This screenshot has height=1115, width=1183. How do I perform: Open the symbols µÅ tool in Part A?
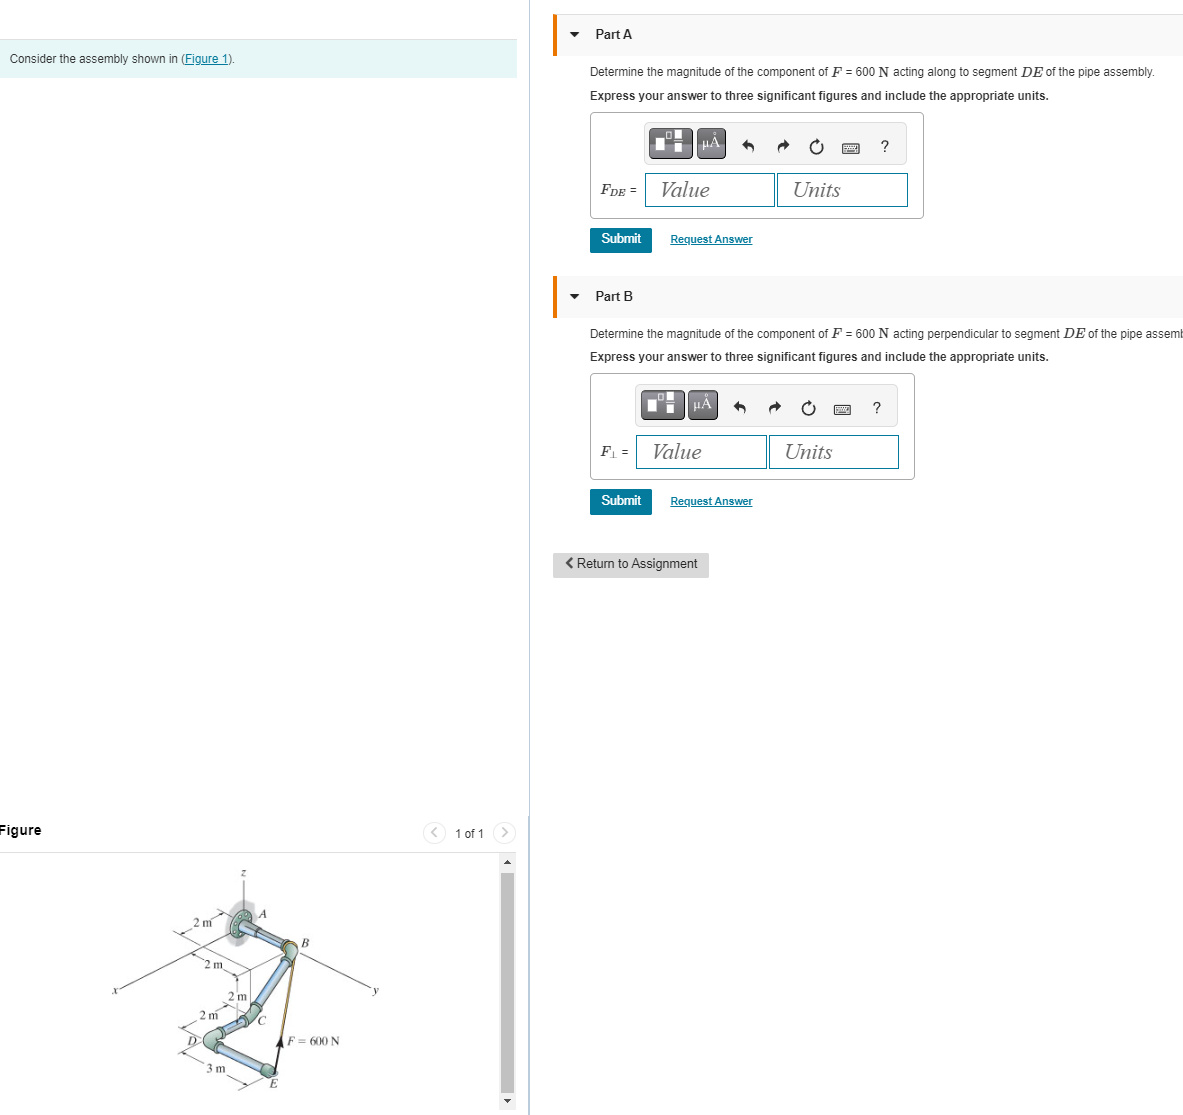tap(711, 143)
